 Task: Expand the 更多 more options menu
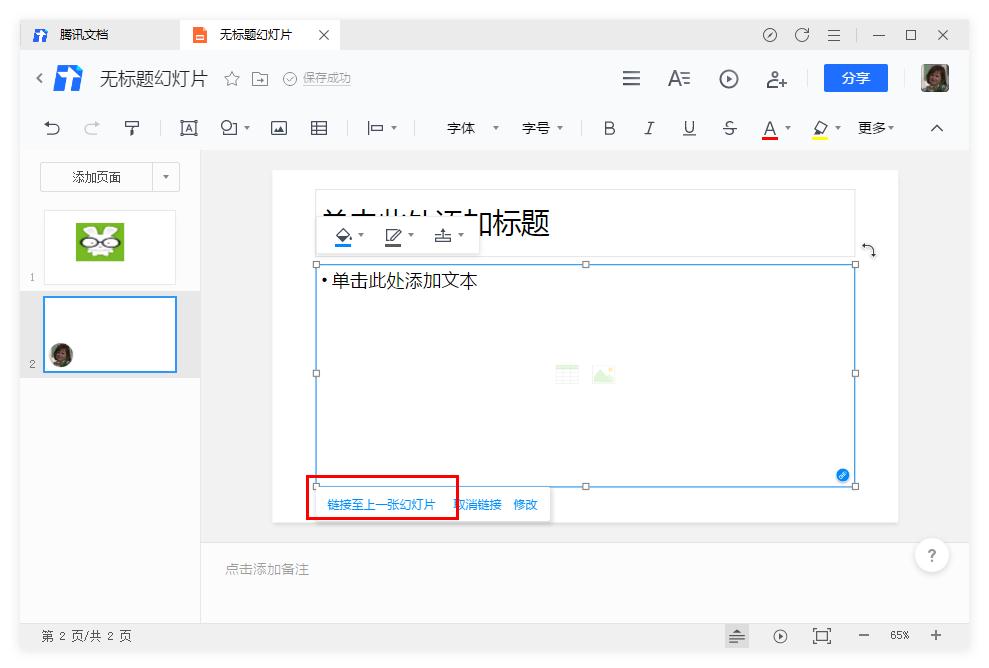point(871,128)
